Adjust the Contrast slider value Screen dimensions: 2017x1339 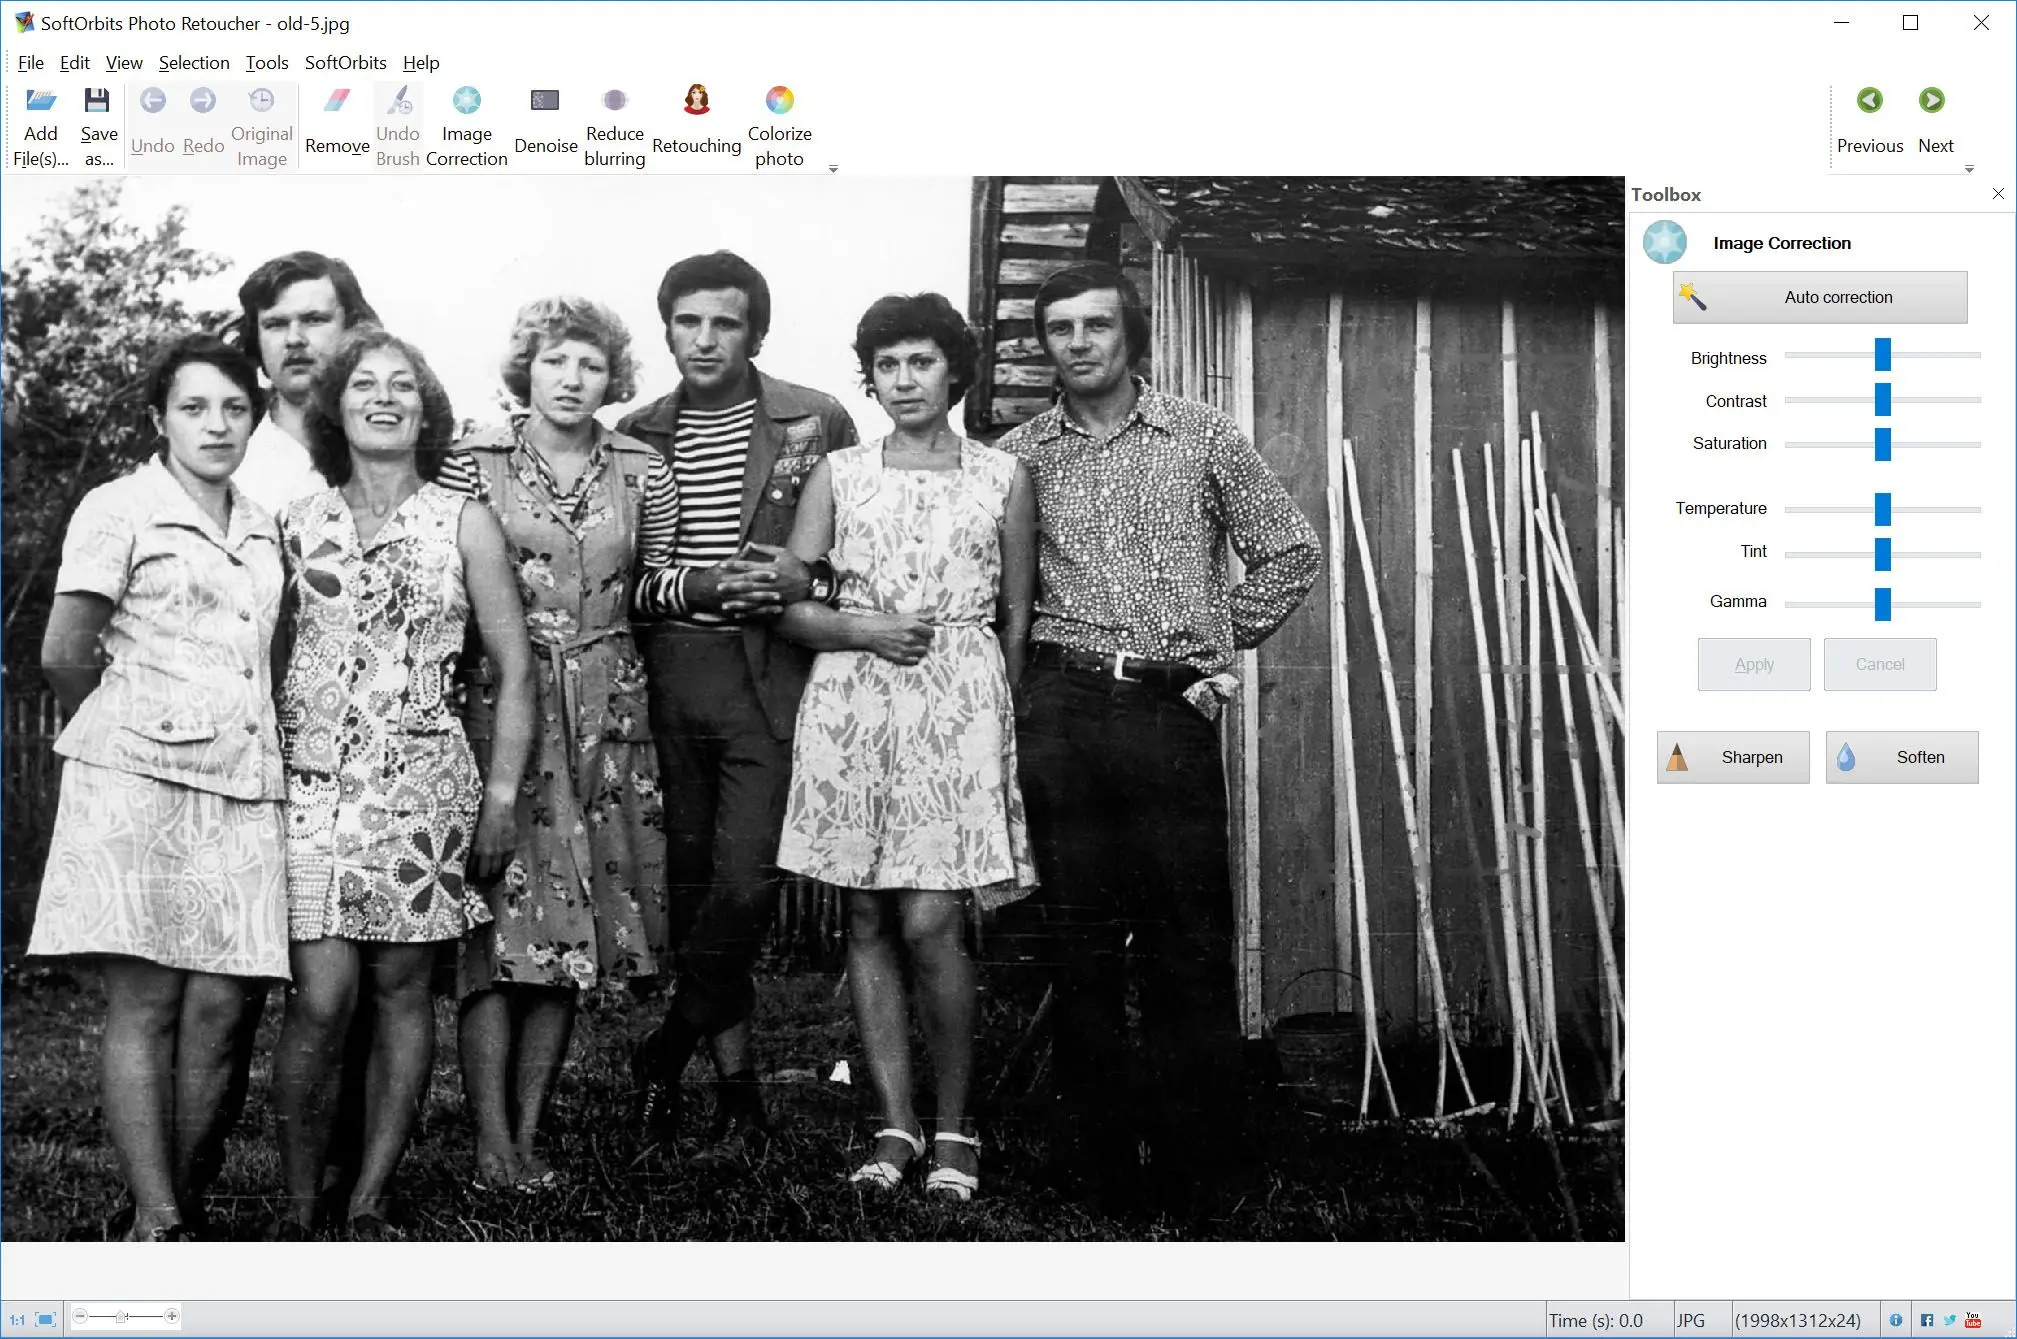(x=1884, y=399)
